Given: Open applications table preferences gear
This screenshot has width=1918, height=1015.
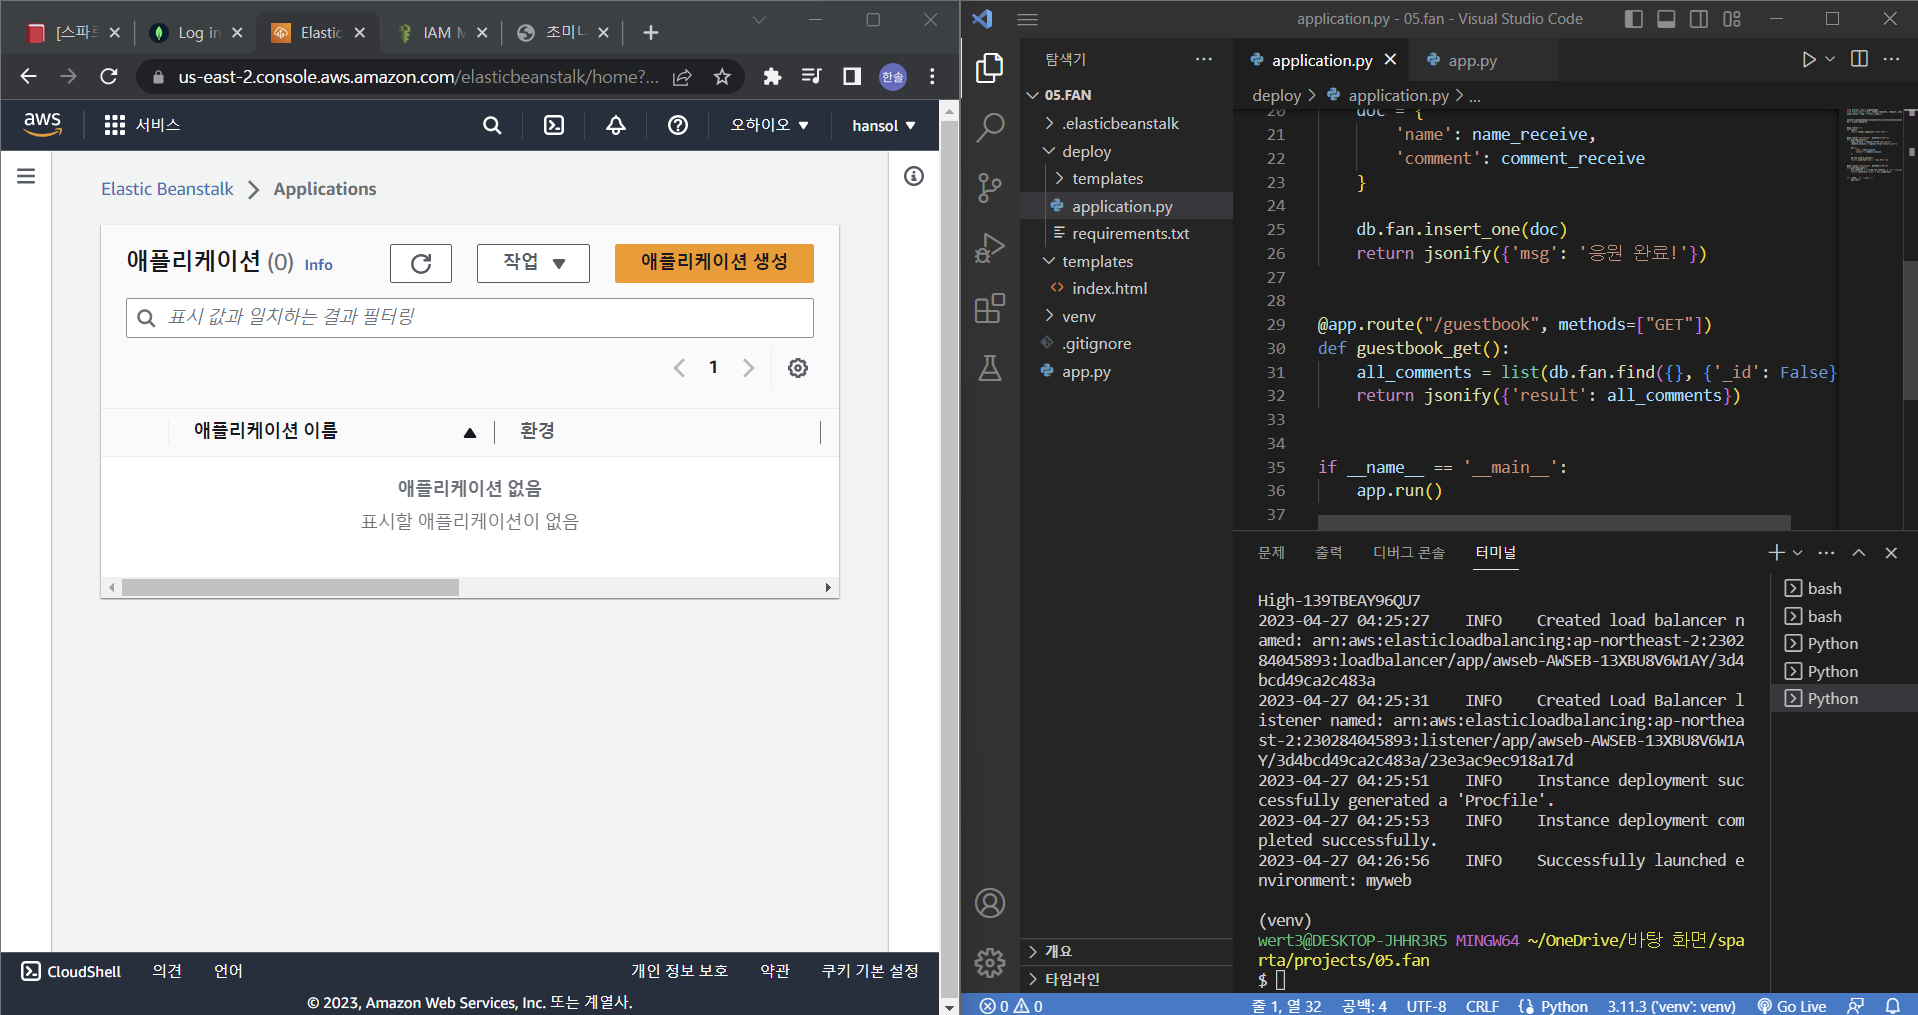Looking at the screenshot, I should [798, 368].
